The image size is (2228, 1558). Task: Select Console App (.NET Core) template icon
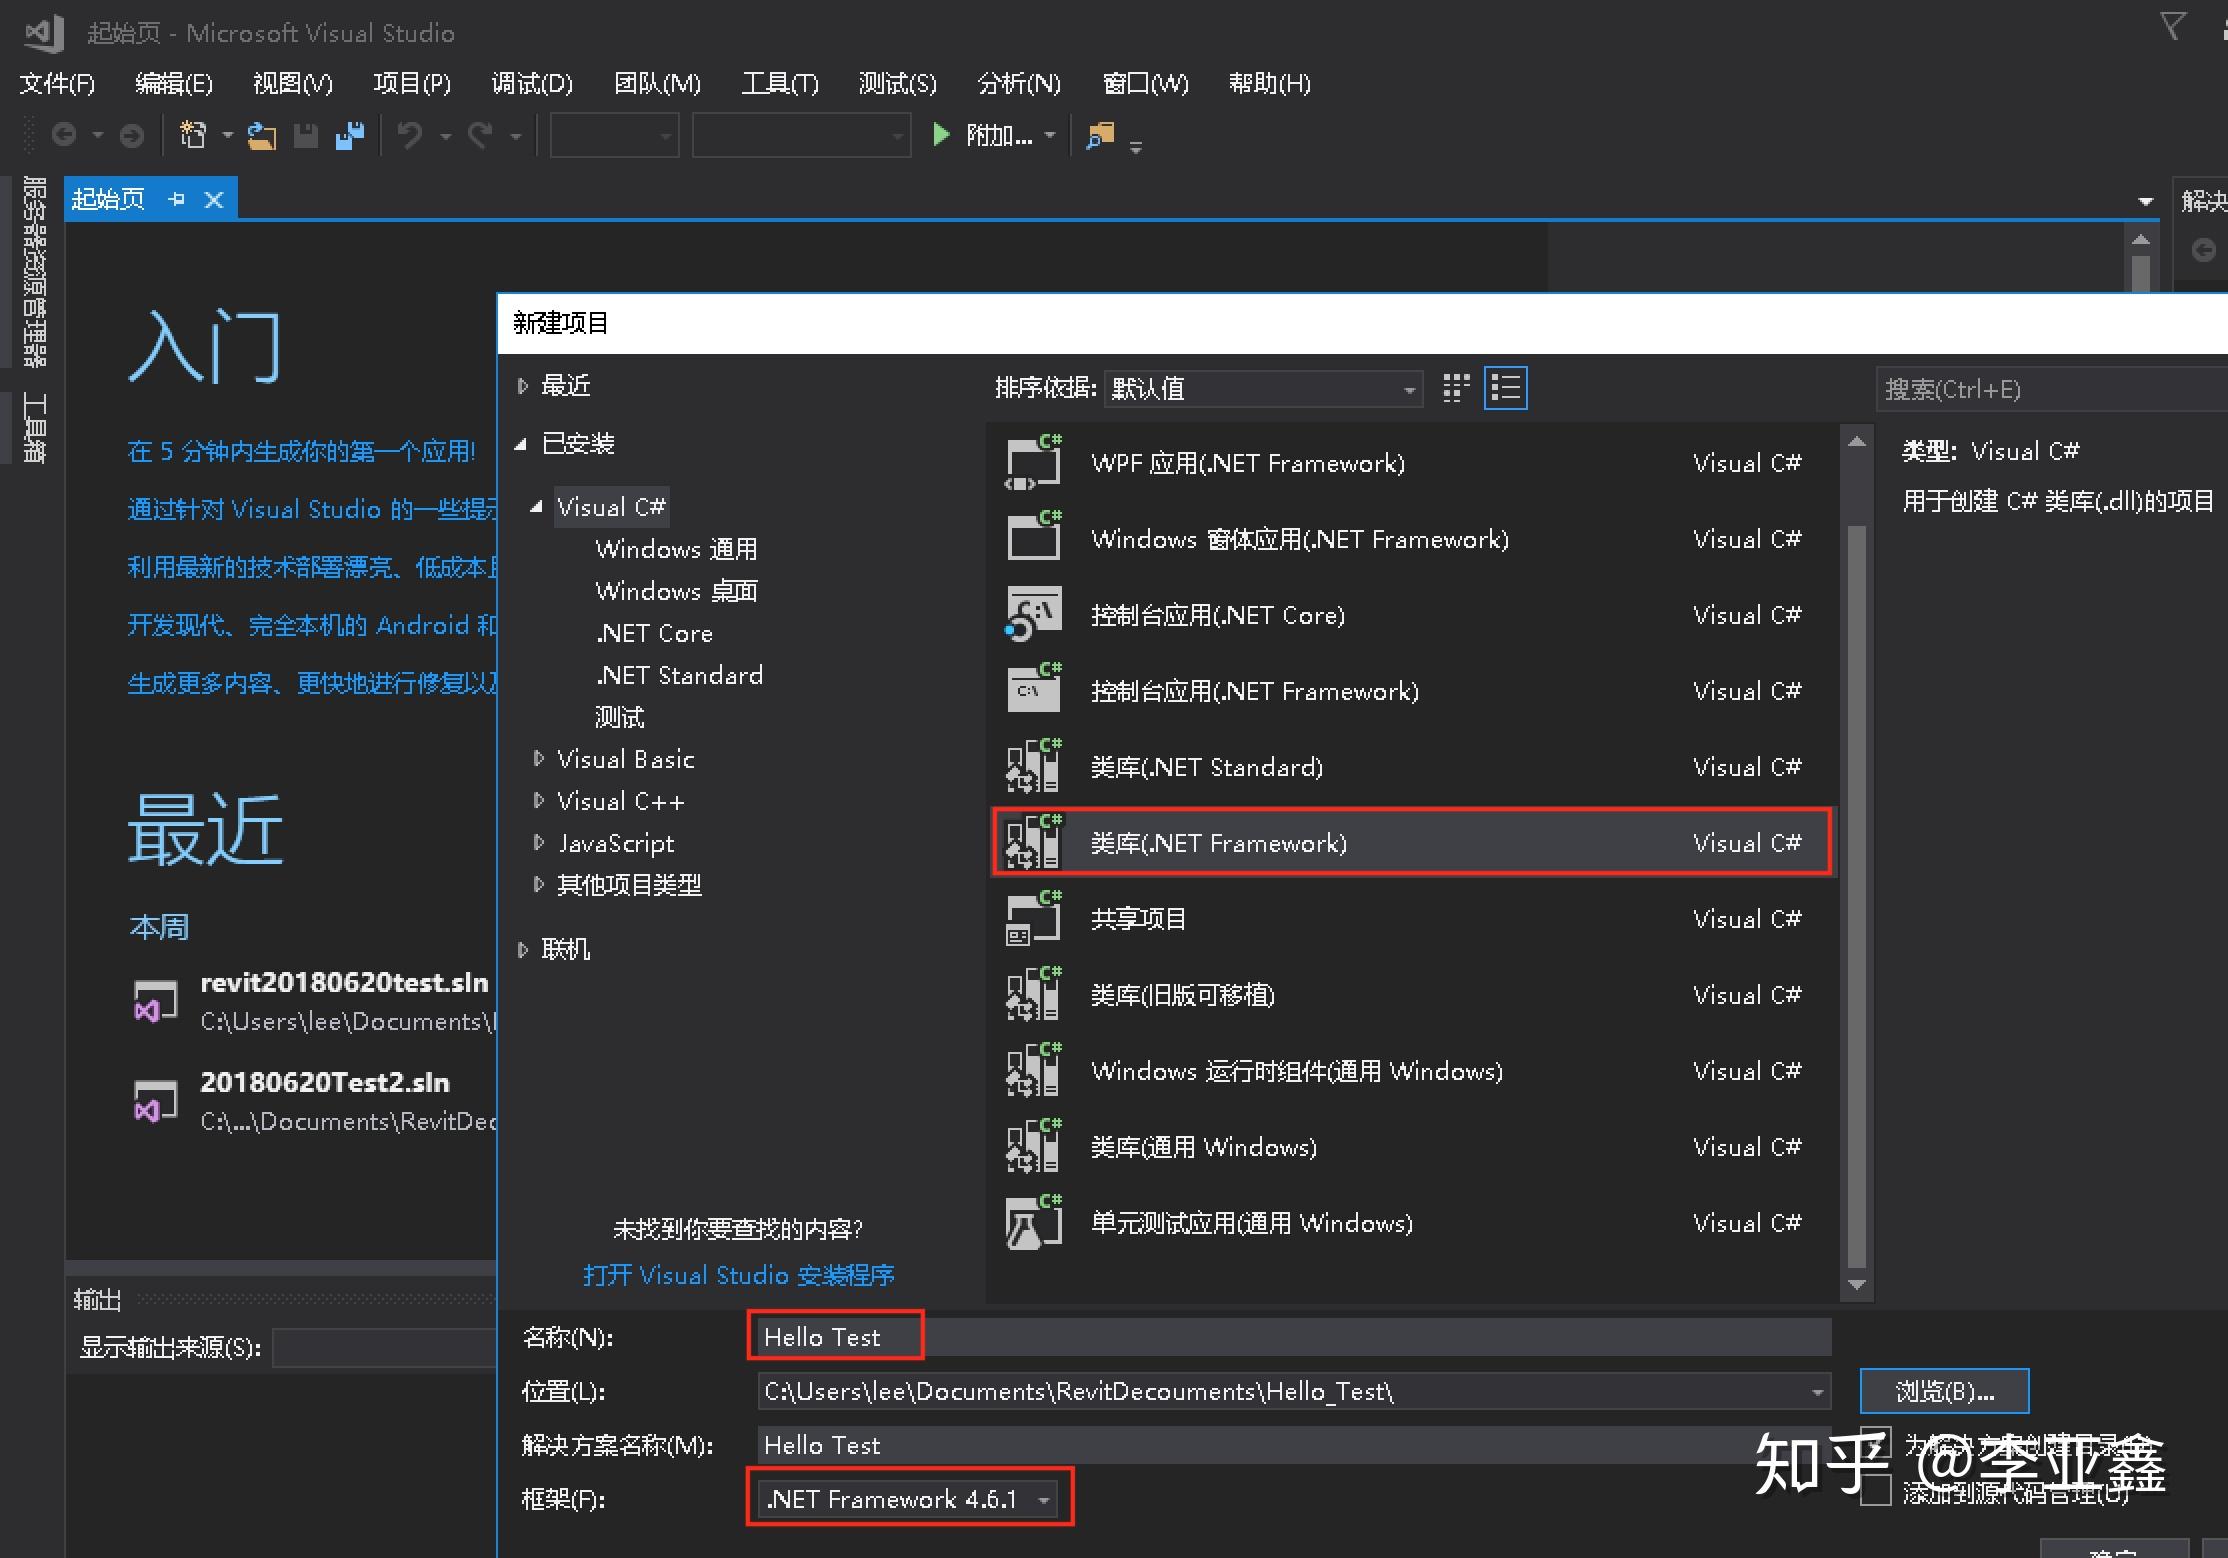(x=1034, y=615)
